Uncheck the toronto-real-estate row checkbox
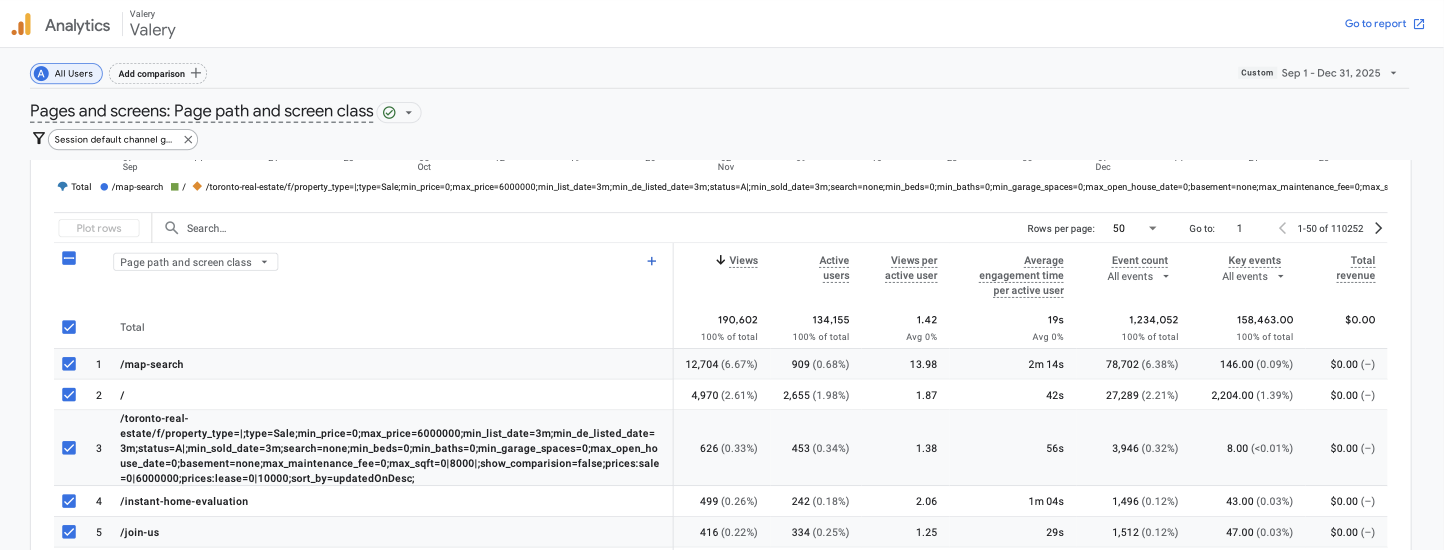 (x=69, y=448)
